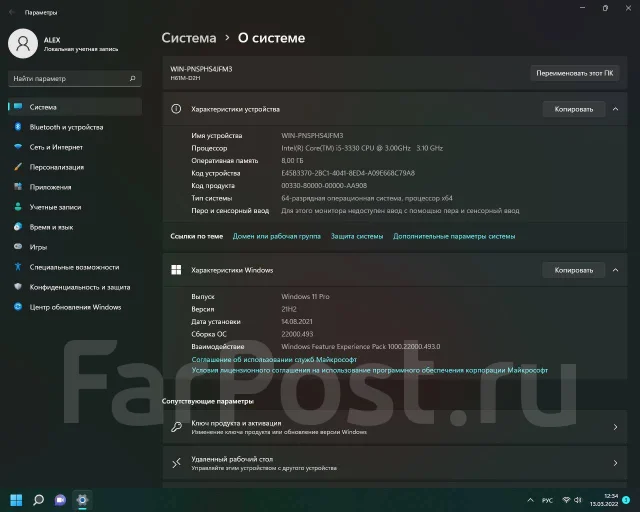This screenshot has height=512, width=640.
Task: Open Приложения settings page
Action: [x=75, y=187]
